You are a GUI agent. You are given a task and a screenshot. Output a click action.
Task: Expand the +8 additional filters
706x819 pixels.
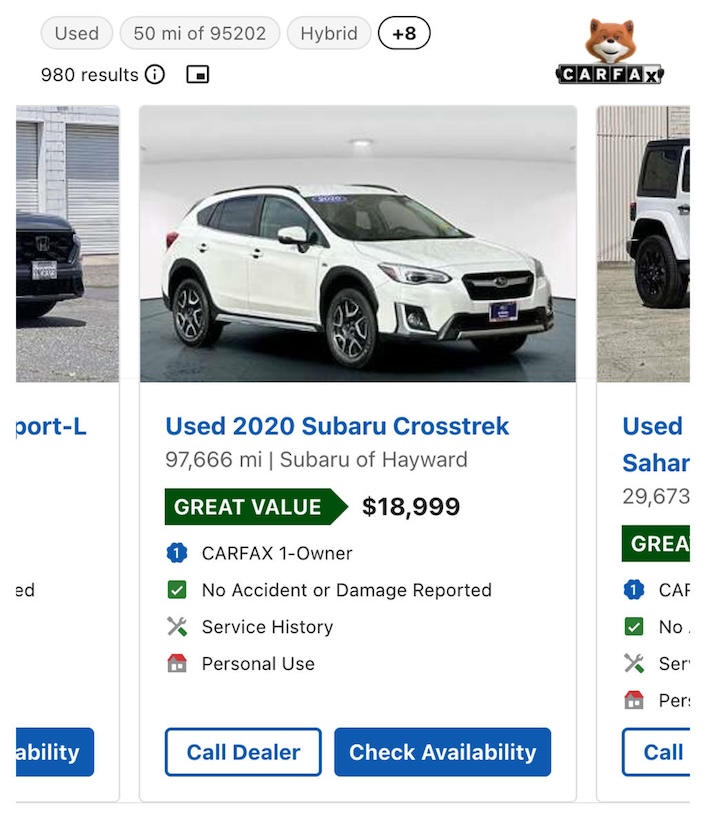pyautogui.click(x=404, y=33)
